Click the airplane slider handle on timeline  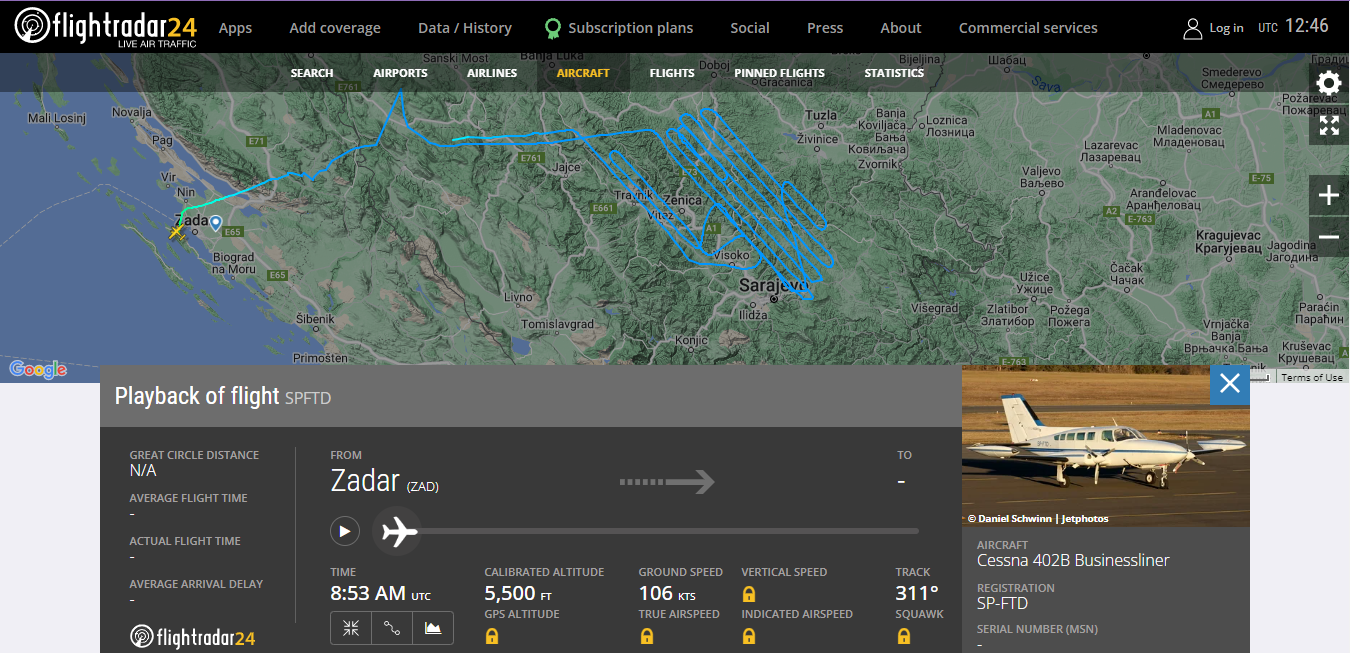tap(398, 531)
